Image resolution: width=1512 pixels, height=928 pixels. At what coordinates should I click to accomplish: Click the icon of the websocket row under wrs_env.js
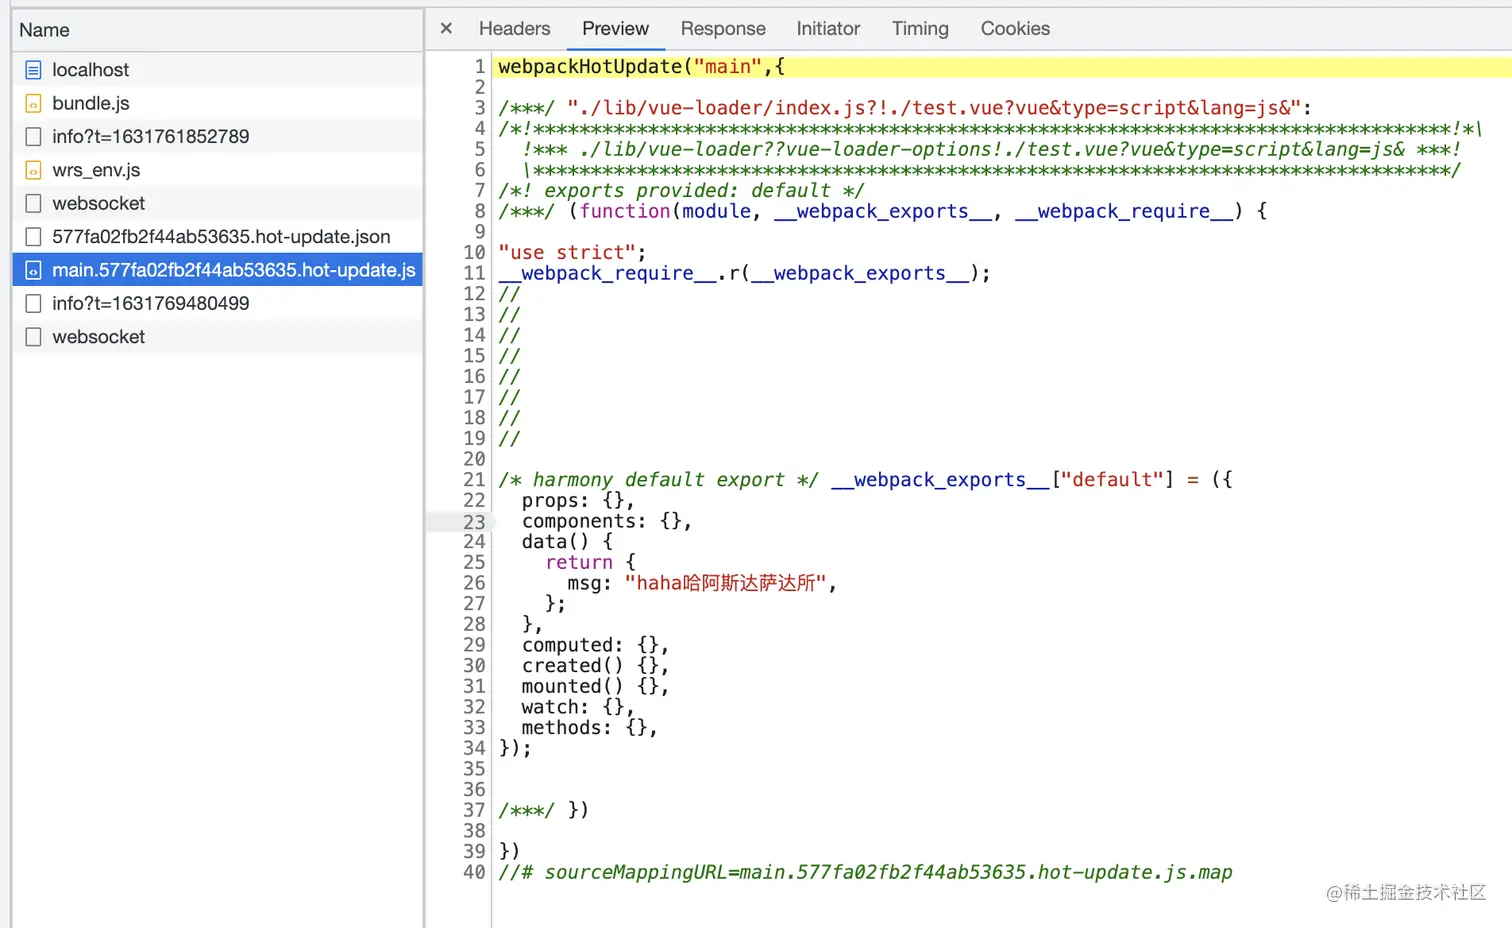(x=33, y=203)
